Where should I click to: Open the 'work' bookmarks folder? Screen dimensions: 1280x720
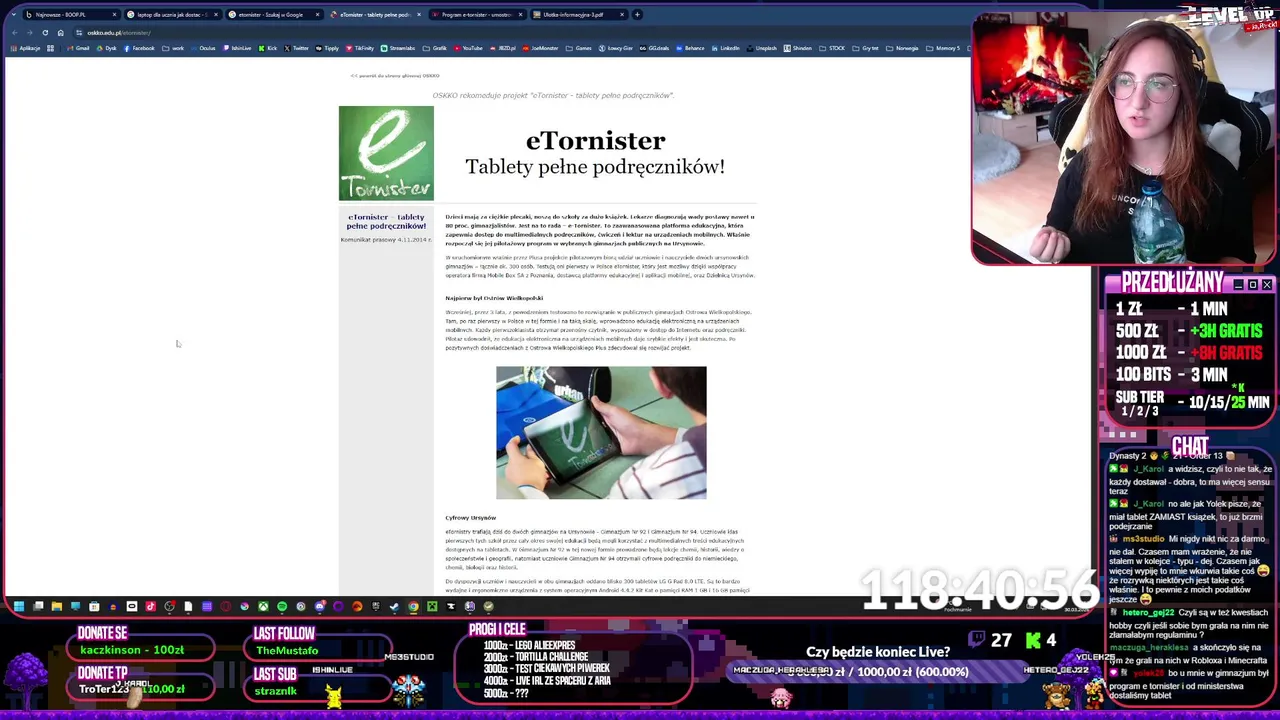coord(172,48)
